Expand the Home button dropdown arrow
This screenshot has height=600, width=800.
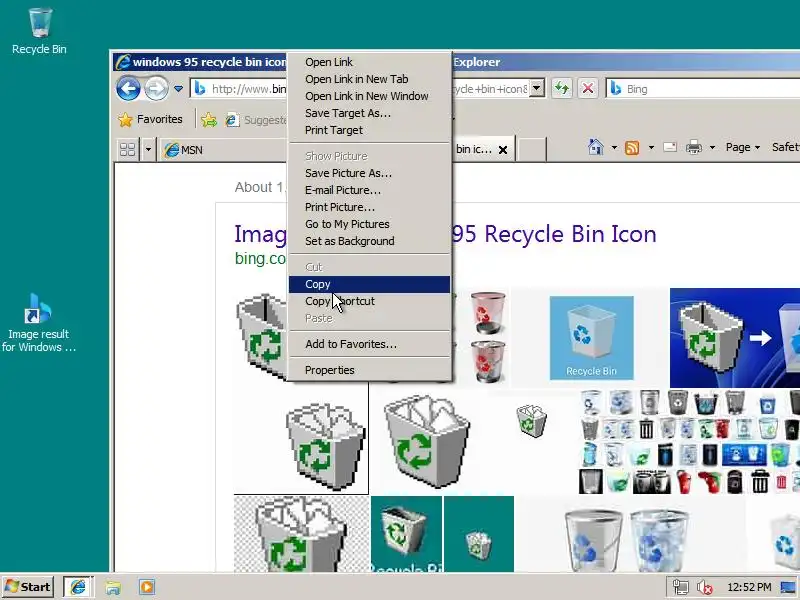614,148
